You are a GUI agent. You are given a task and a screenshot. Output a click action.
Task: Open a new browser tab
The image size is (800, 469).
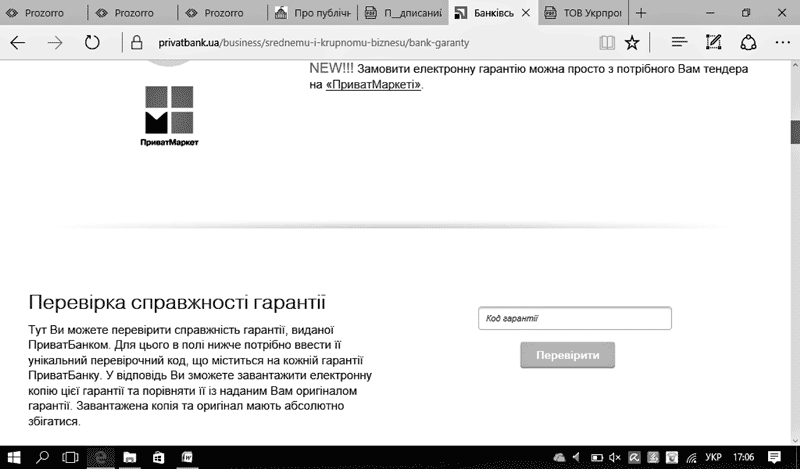tap(641, 14)
